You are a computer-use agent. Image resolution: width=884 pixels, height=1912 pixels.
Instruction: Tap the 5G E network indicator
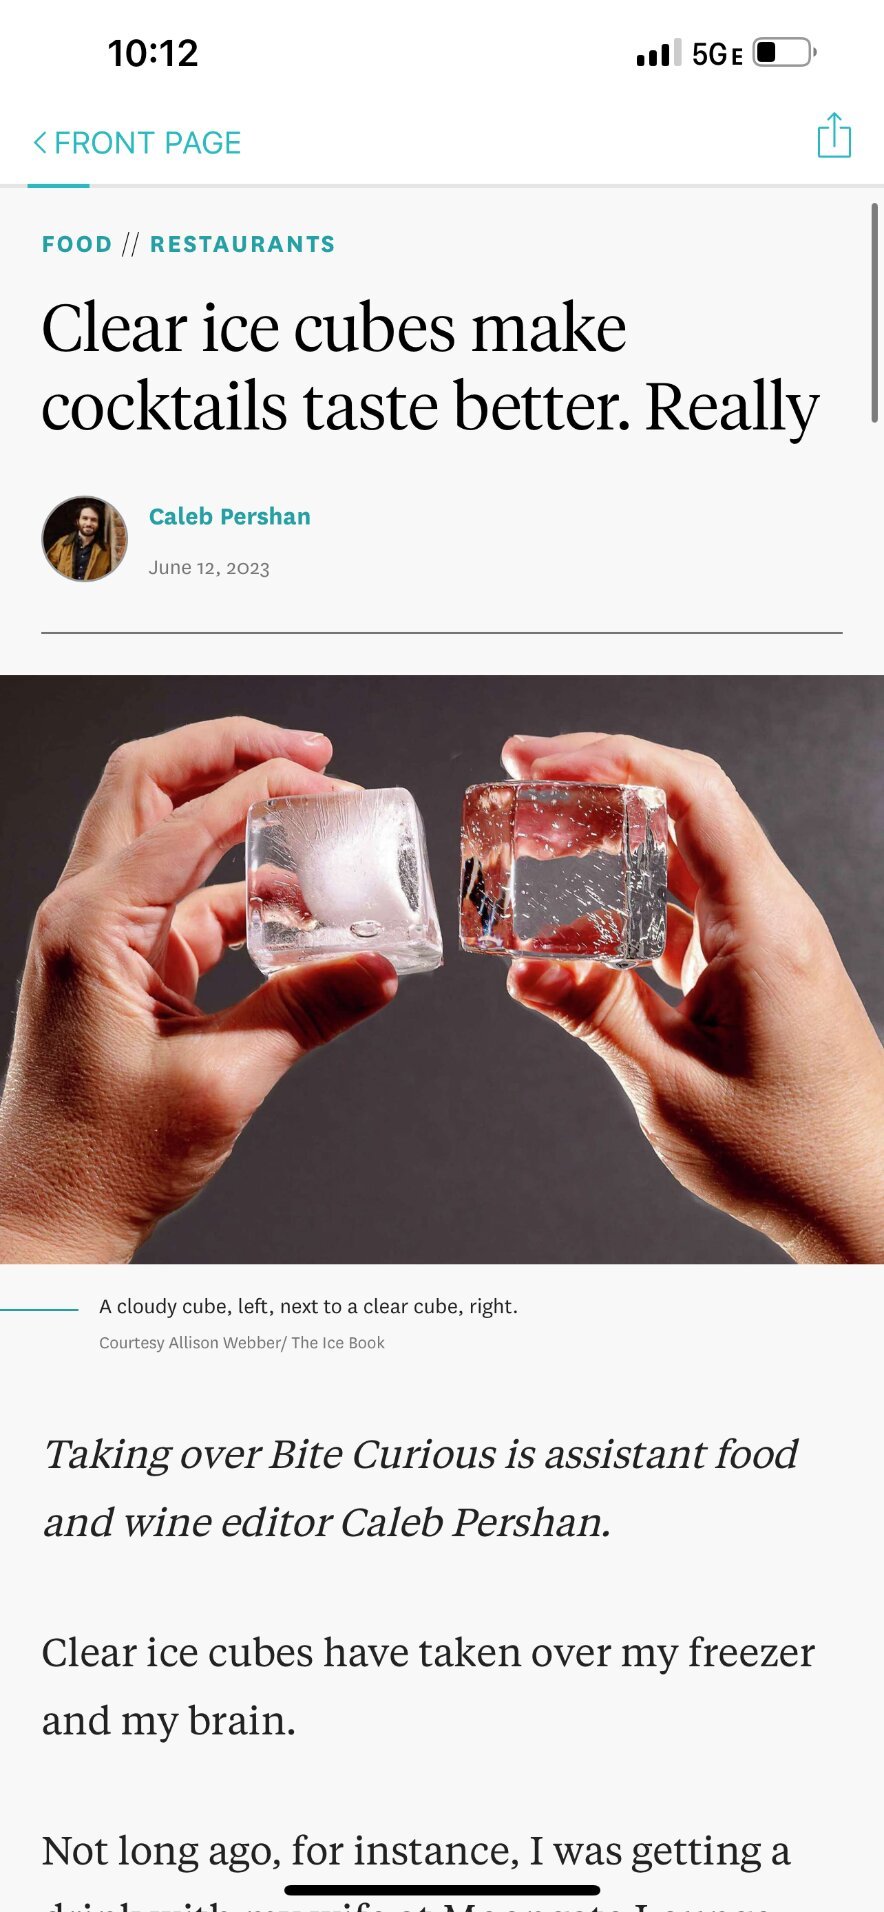pyautogui.click(x=717, y=54)
